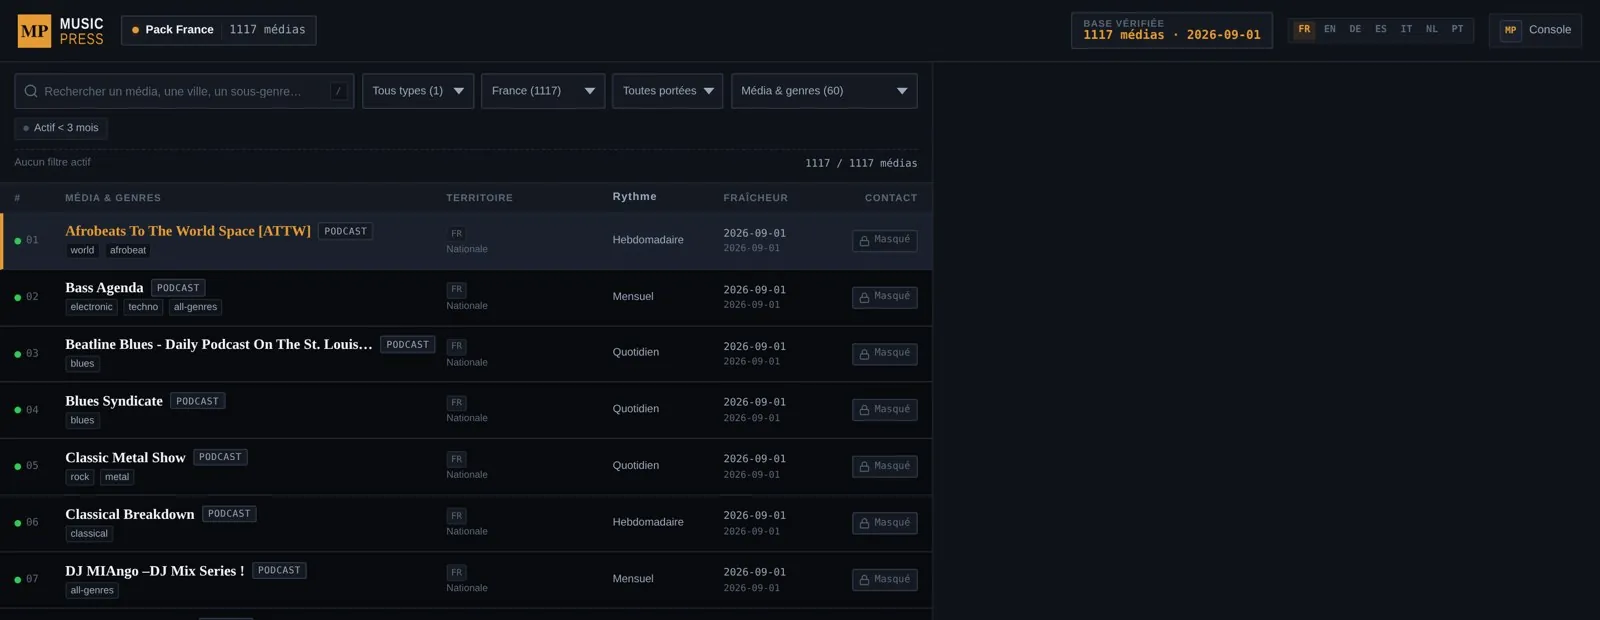Open the Média & genres (60) dropdown

tap(824, 91)
